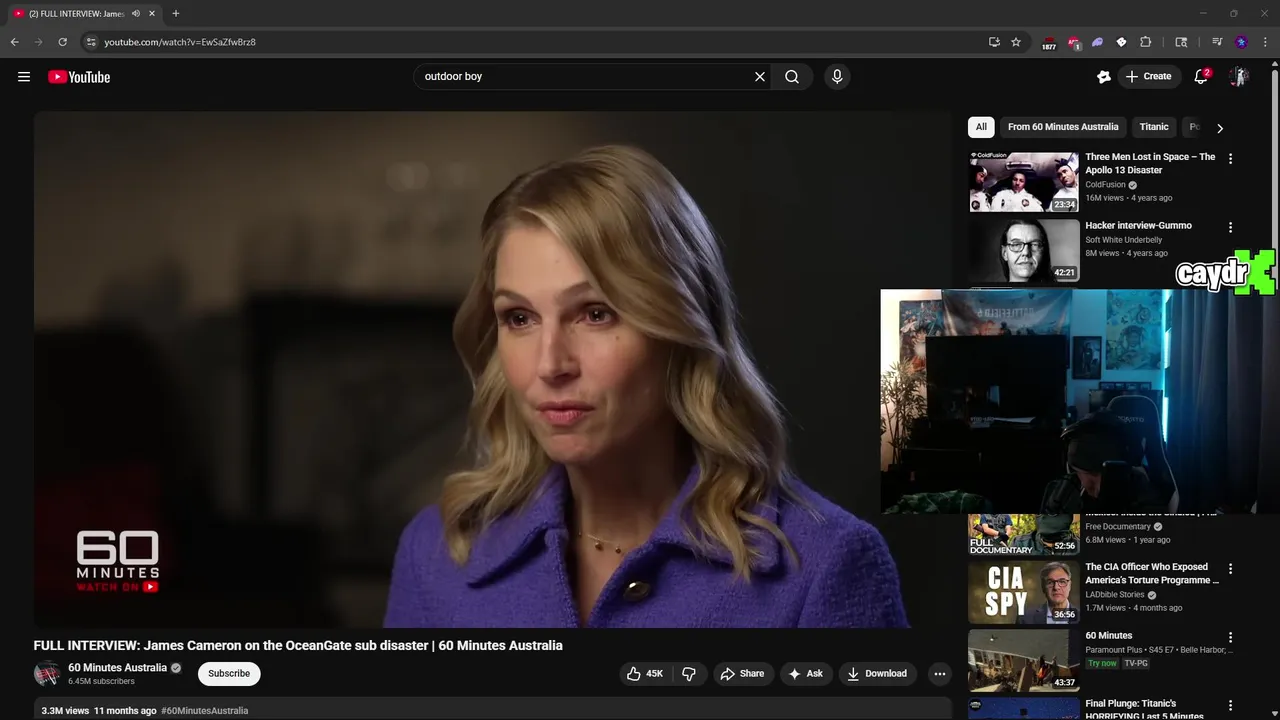Open options for CIA Officer video
1280x720 pixels.
point(1230,569)
